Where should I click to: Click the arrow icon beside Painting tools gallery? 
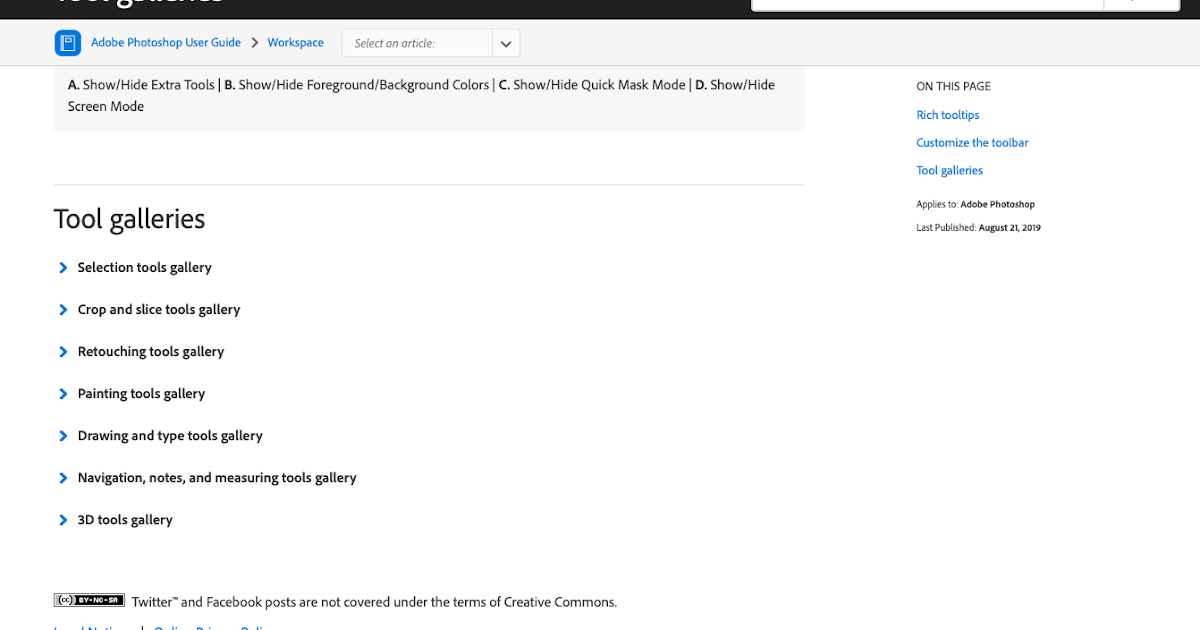[x=63, y=394]
